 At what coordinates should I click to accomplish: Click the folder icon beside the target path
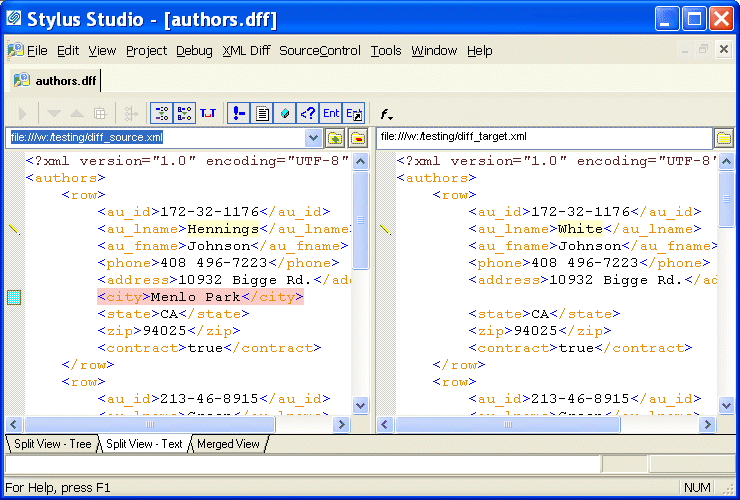(x=724, y=138)
